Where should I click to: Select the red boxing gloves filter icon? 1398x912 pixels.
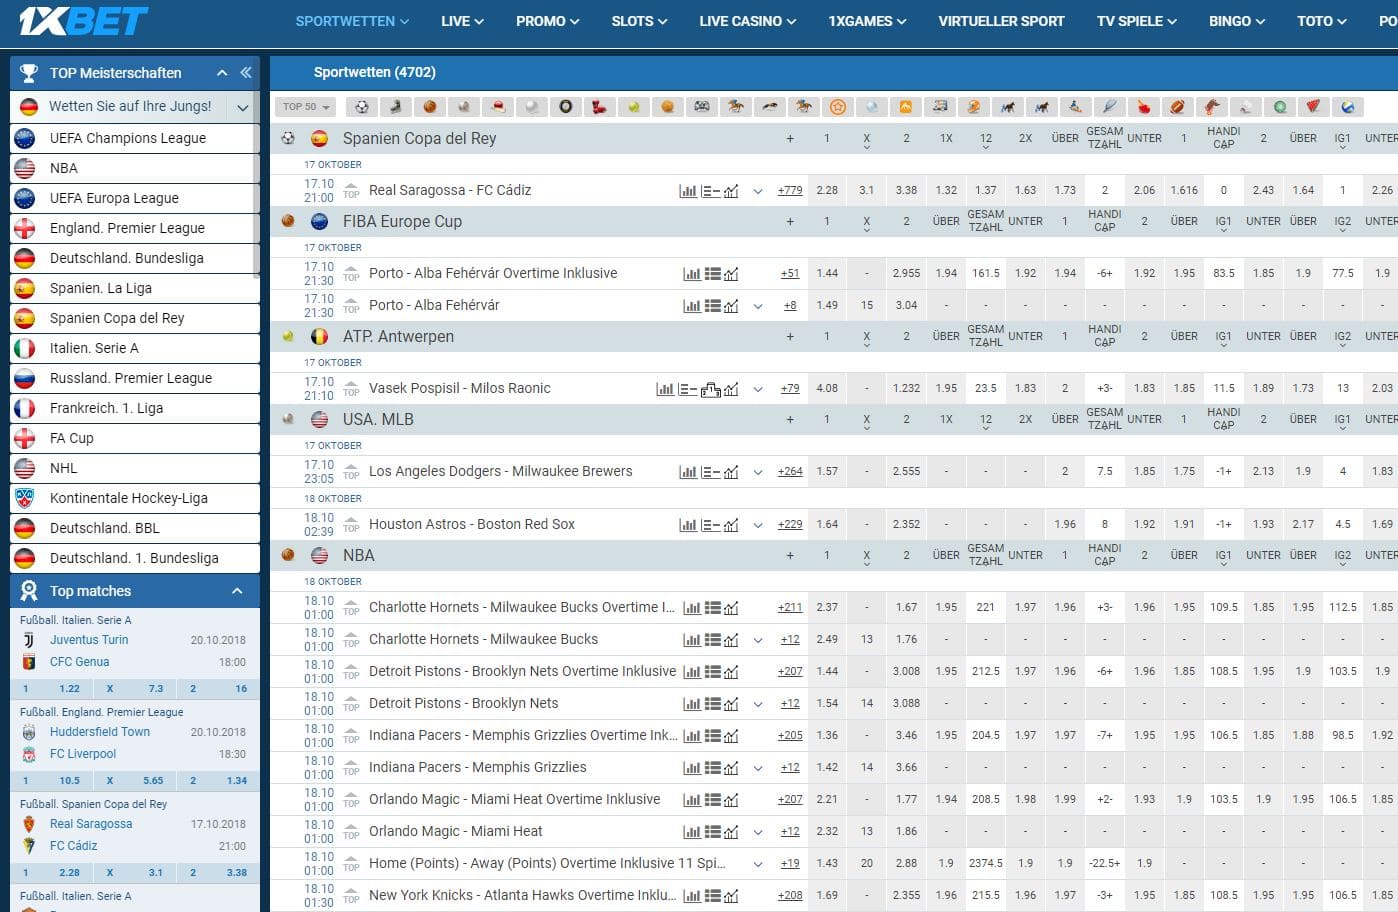600,106
